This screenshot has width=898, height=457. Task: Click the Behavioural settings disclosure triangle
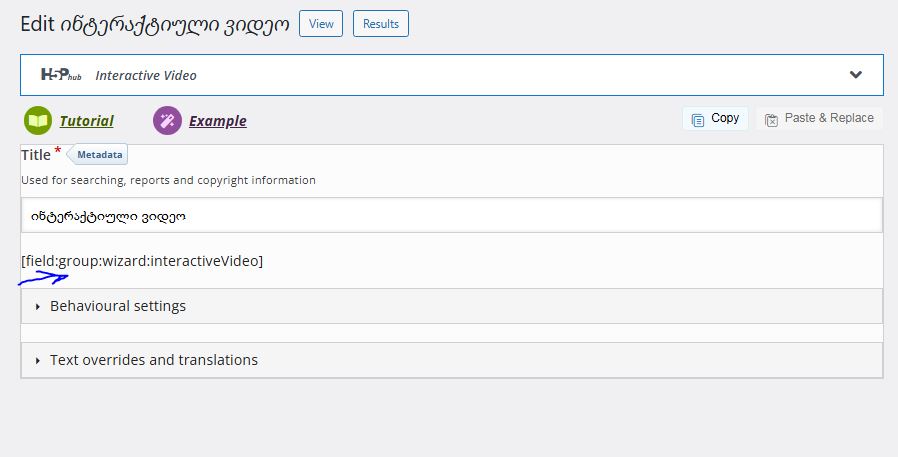click(38, 306)
